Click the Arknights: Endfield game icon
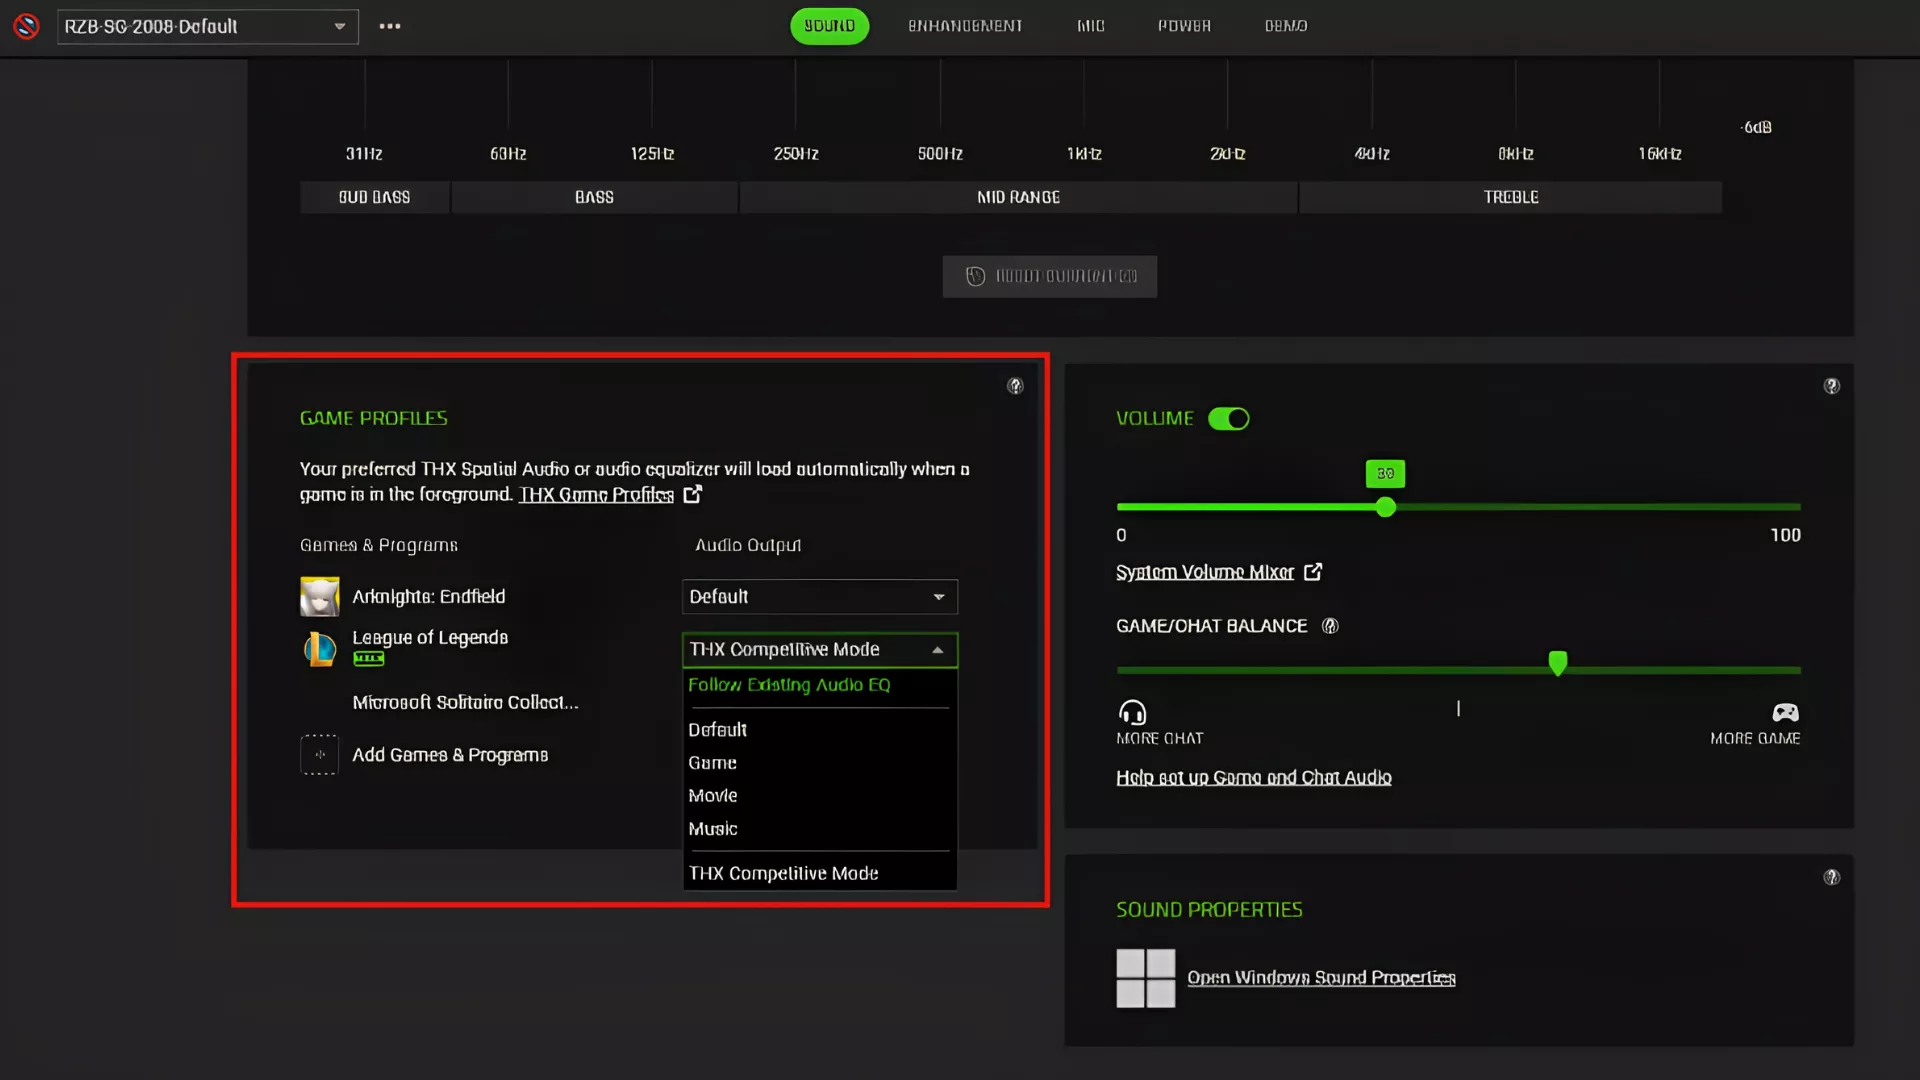Image resolution: width=1920 pixels, height=1080 pixels. (320, 597)
